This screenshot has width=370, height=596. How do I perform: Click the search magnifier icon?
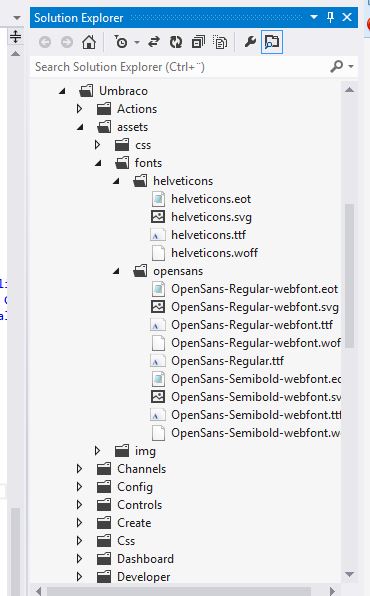[x=337, y=67]
